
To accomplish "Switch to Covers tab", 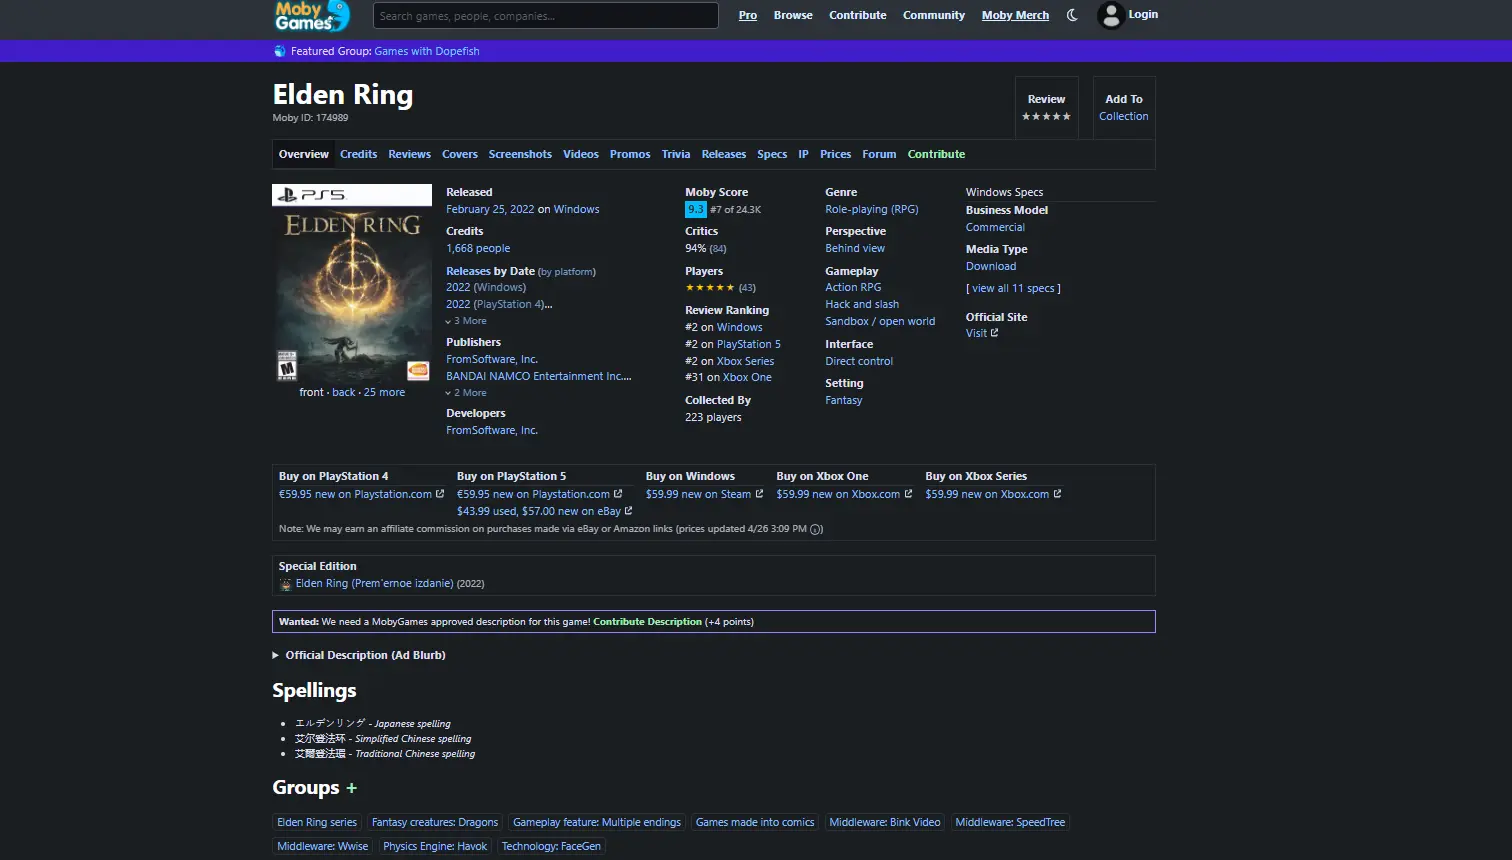I will click(460, 154).
